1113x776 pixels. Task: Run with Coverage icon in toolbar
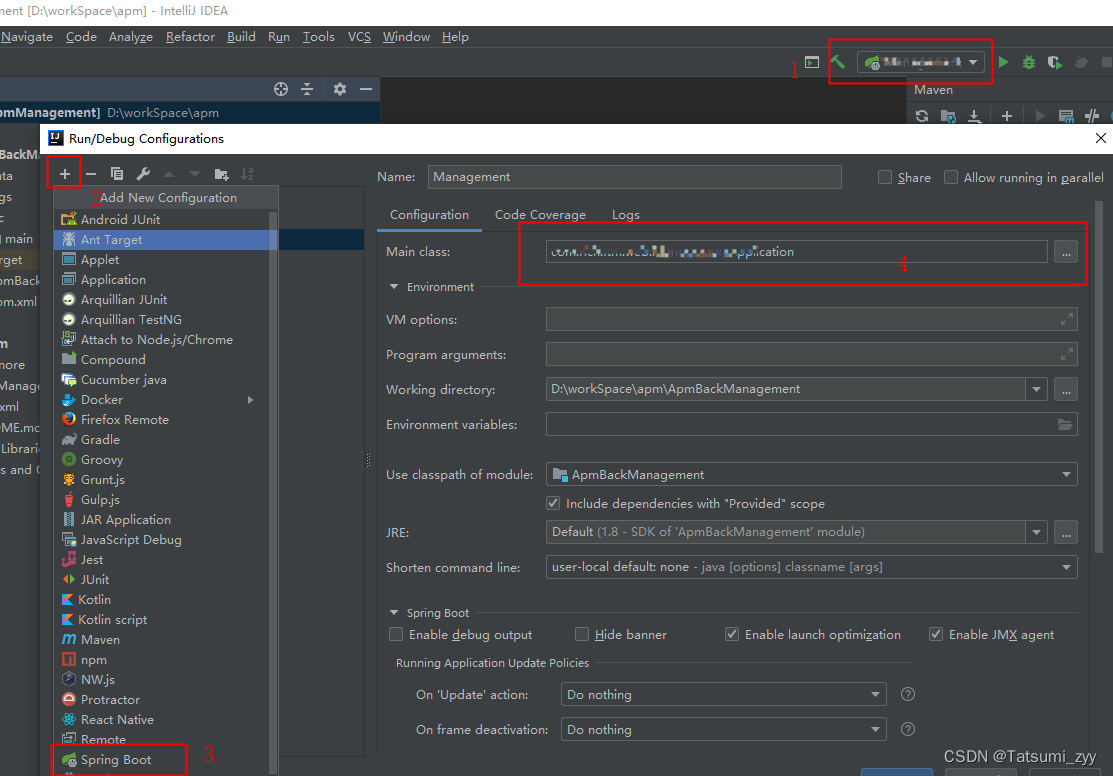(1055, 62)
